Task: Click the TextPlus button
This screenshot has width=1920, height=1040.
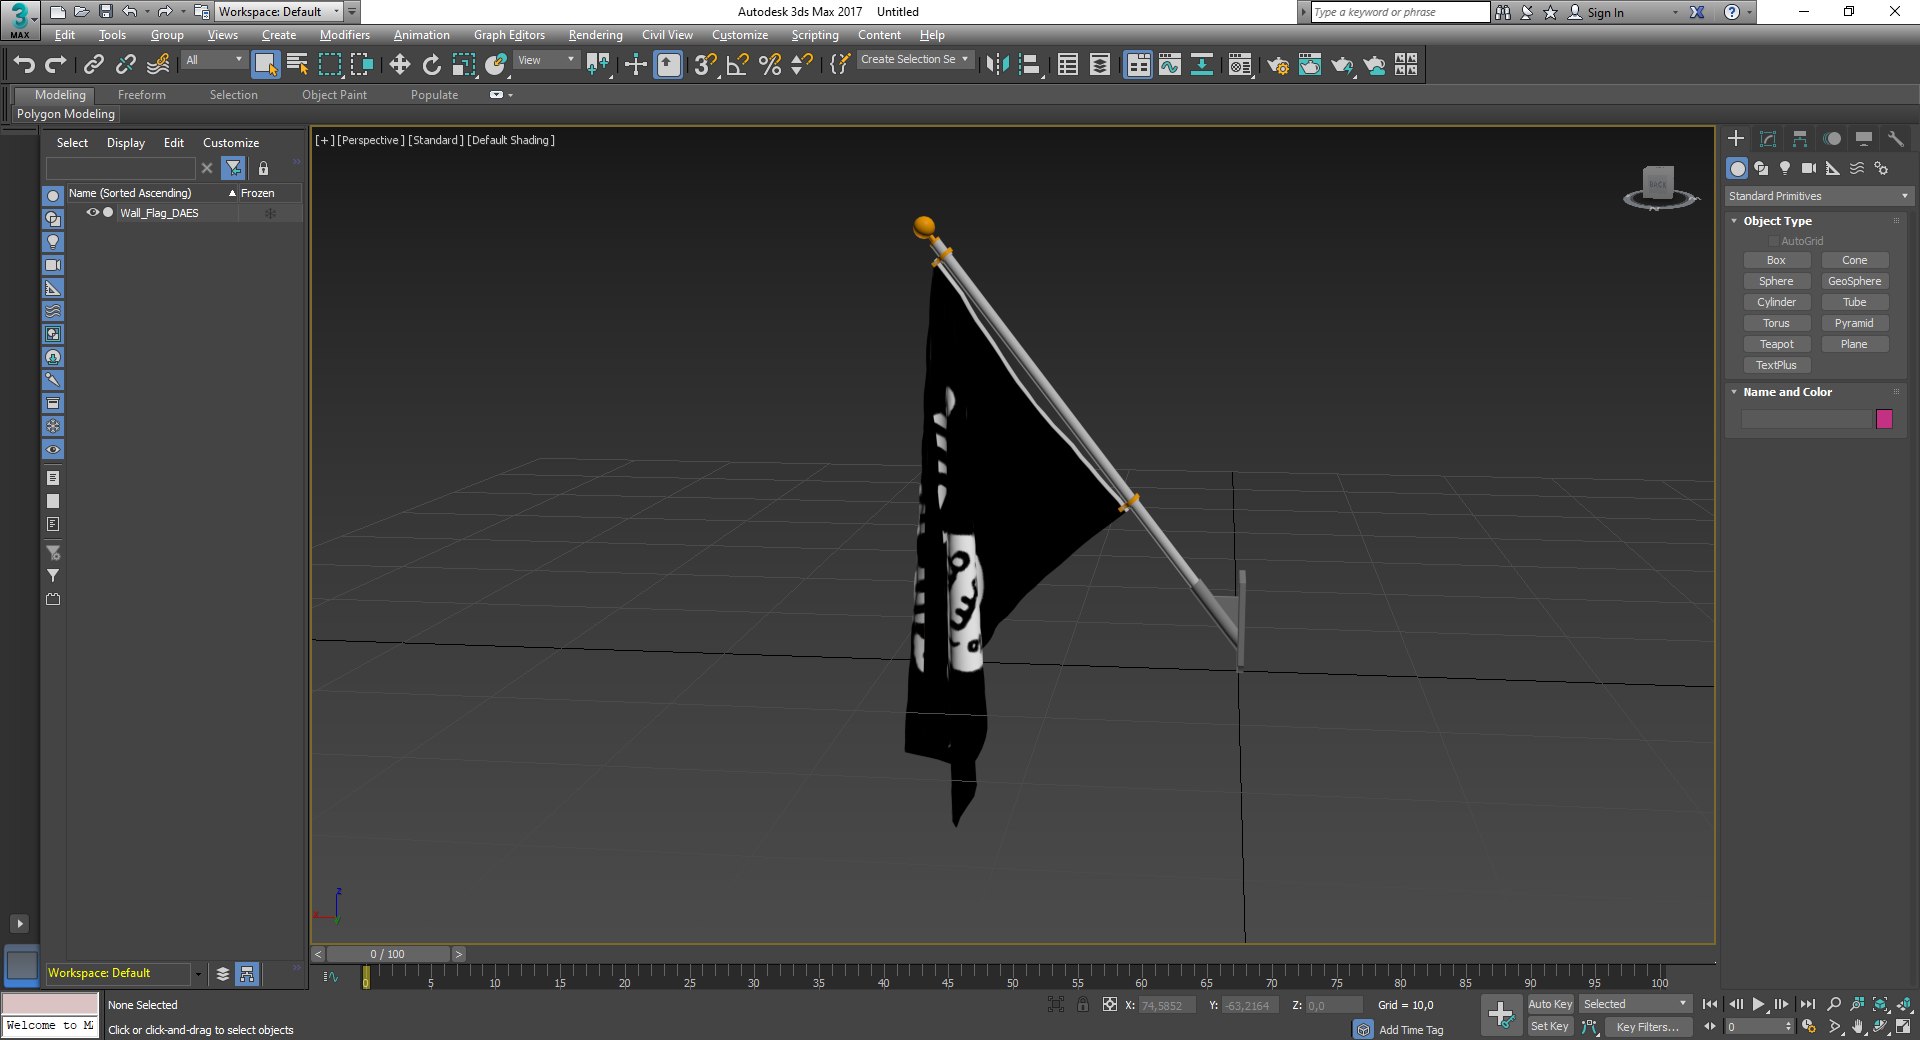Action: click(x=1776, y=365)
